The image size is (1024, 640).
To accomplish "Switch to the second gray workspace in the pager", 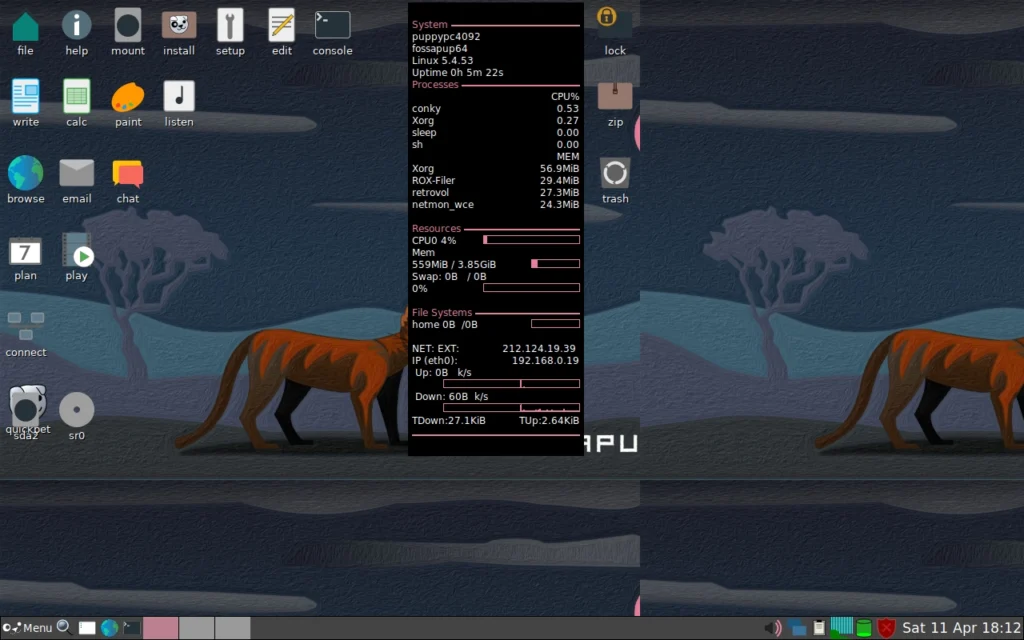I will [x=196, y=628].
